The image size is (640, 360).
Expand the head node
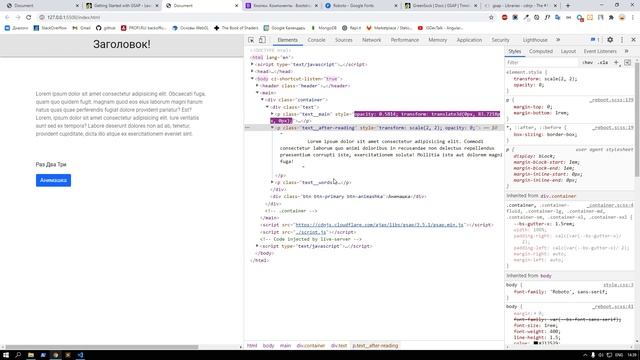pyautogui.click(x=252, y=71)
